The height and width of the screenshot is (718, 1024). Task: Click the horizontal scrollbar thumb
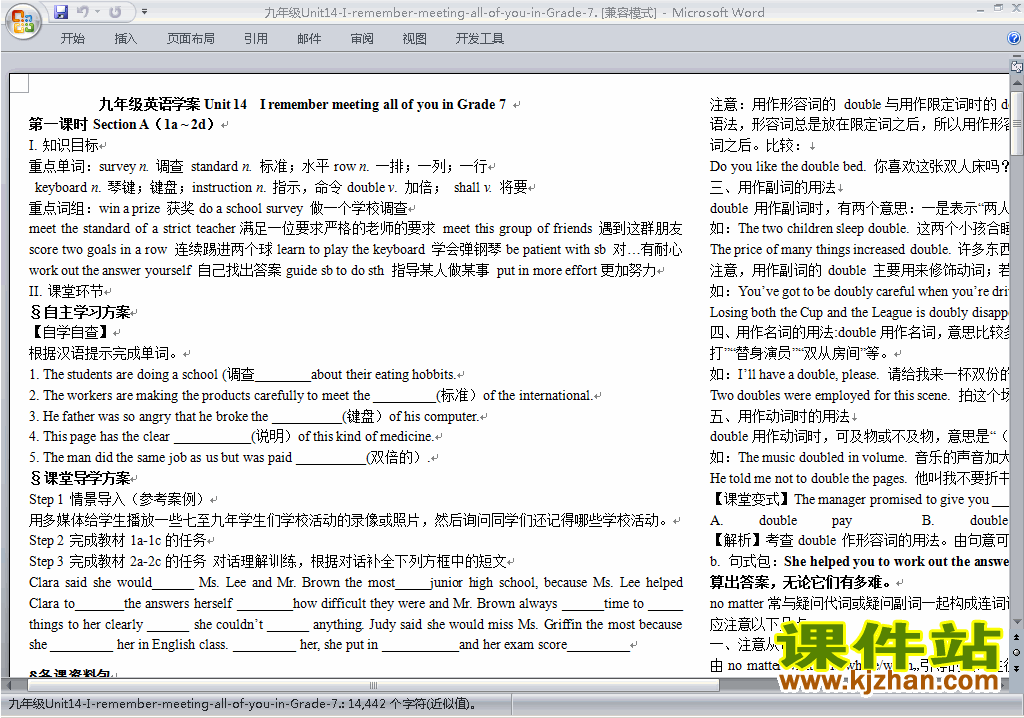coord(373,685)
